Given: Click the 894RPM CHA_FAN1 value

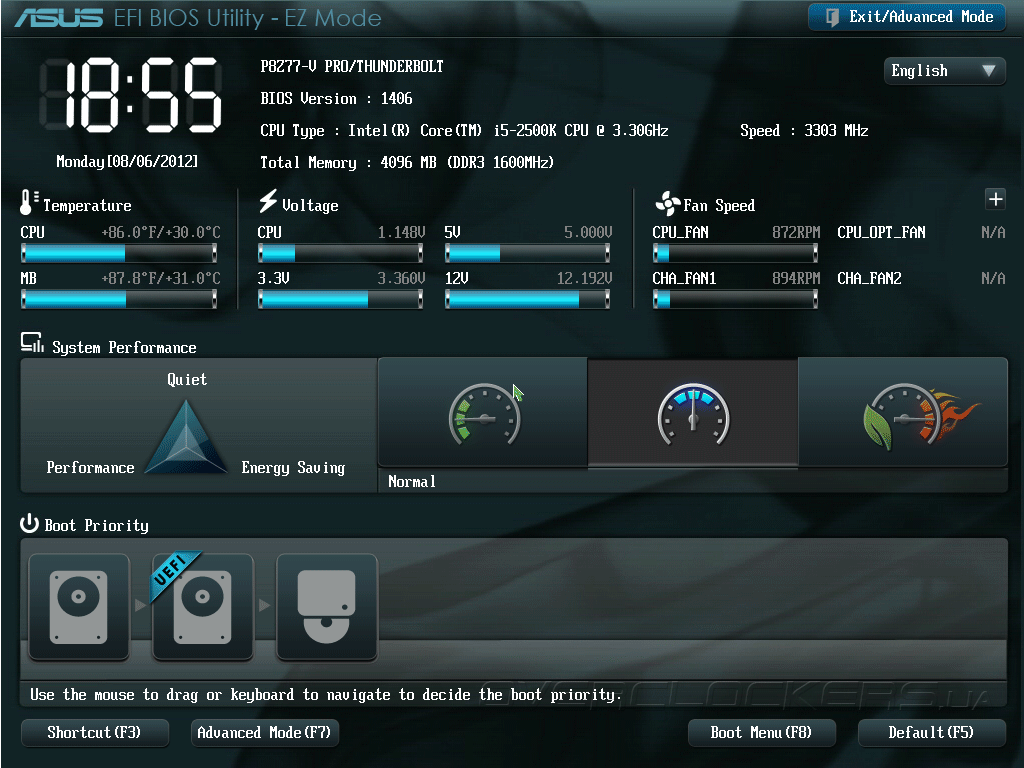Looking at the screenshot, I should tap(796, 279).
